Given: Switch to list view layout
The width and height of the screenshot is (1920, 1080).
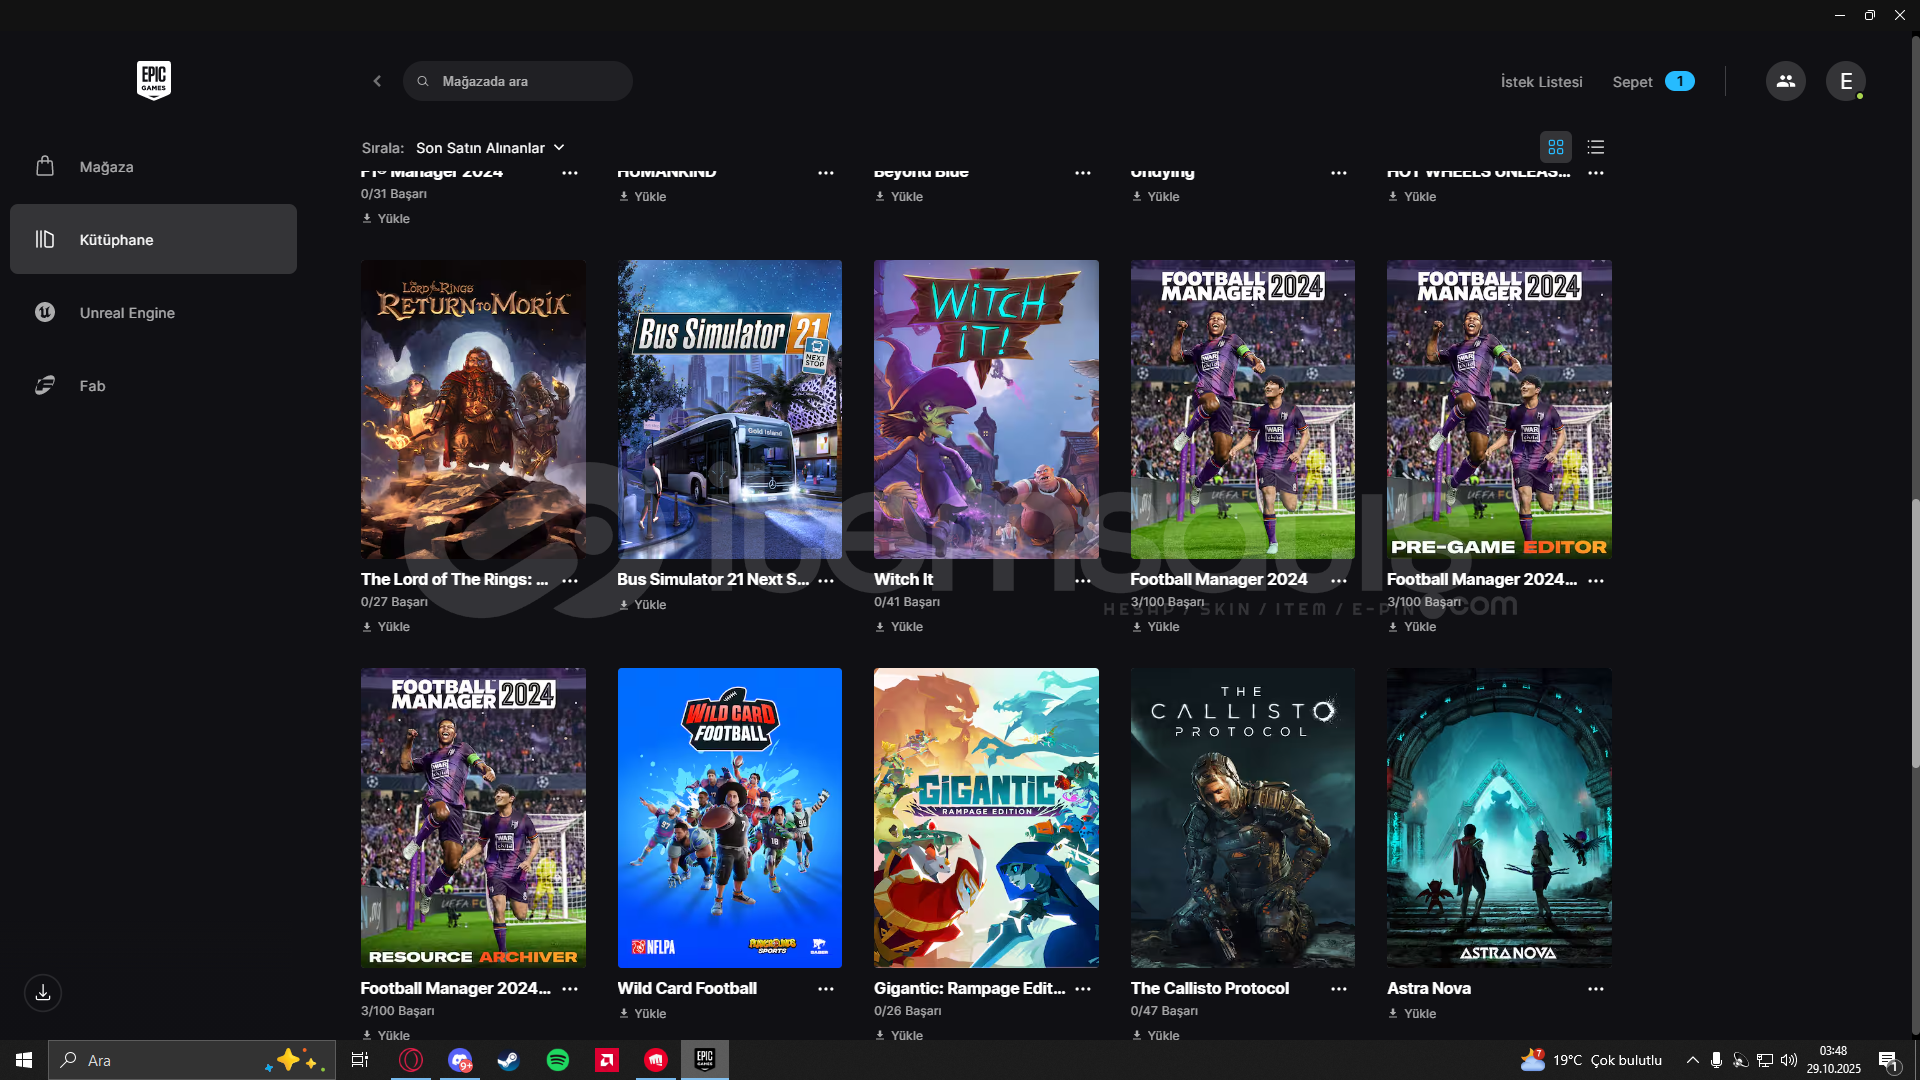Looking at the screenshot, I should (1596, 147).
